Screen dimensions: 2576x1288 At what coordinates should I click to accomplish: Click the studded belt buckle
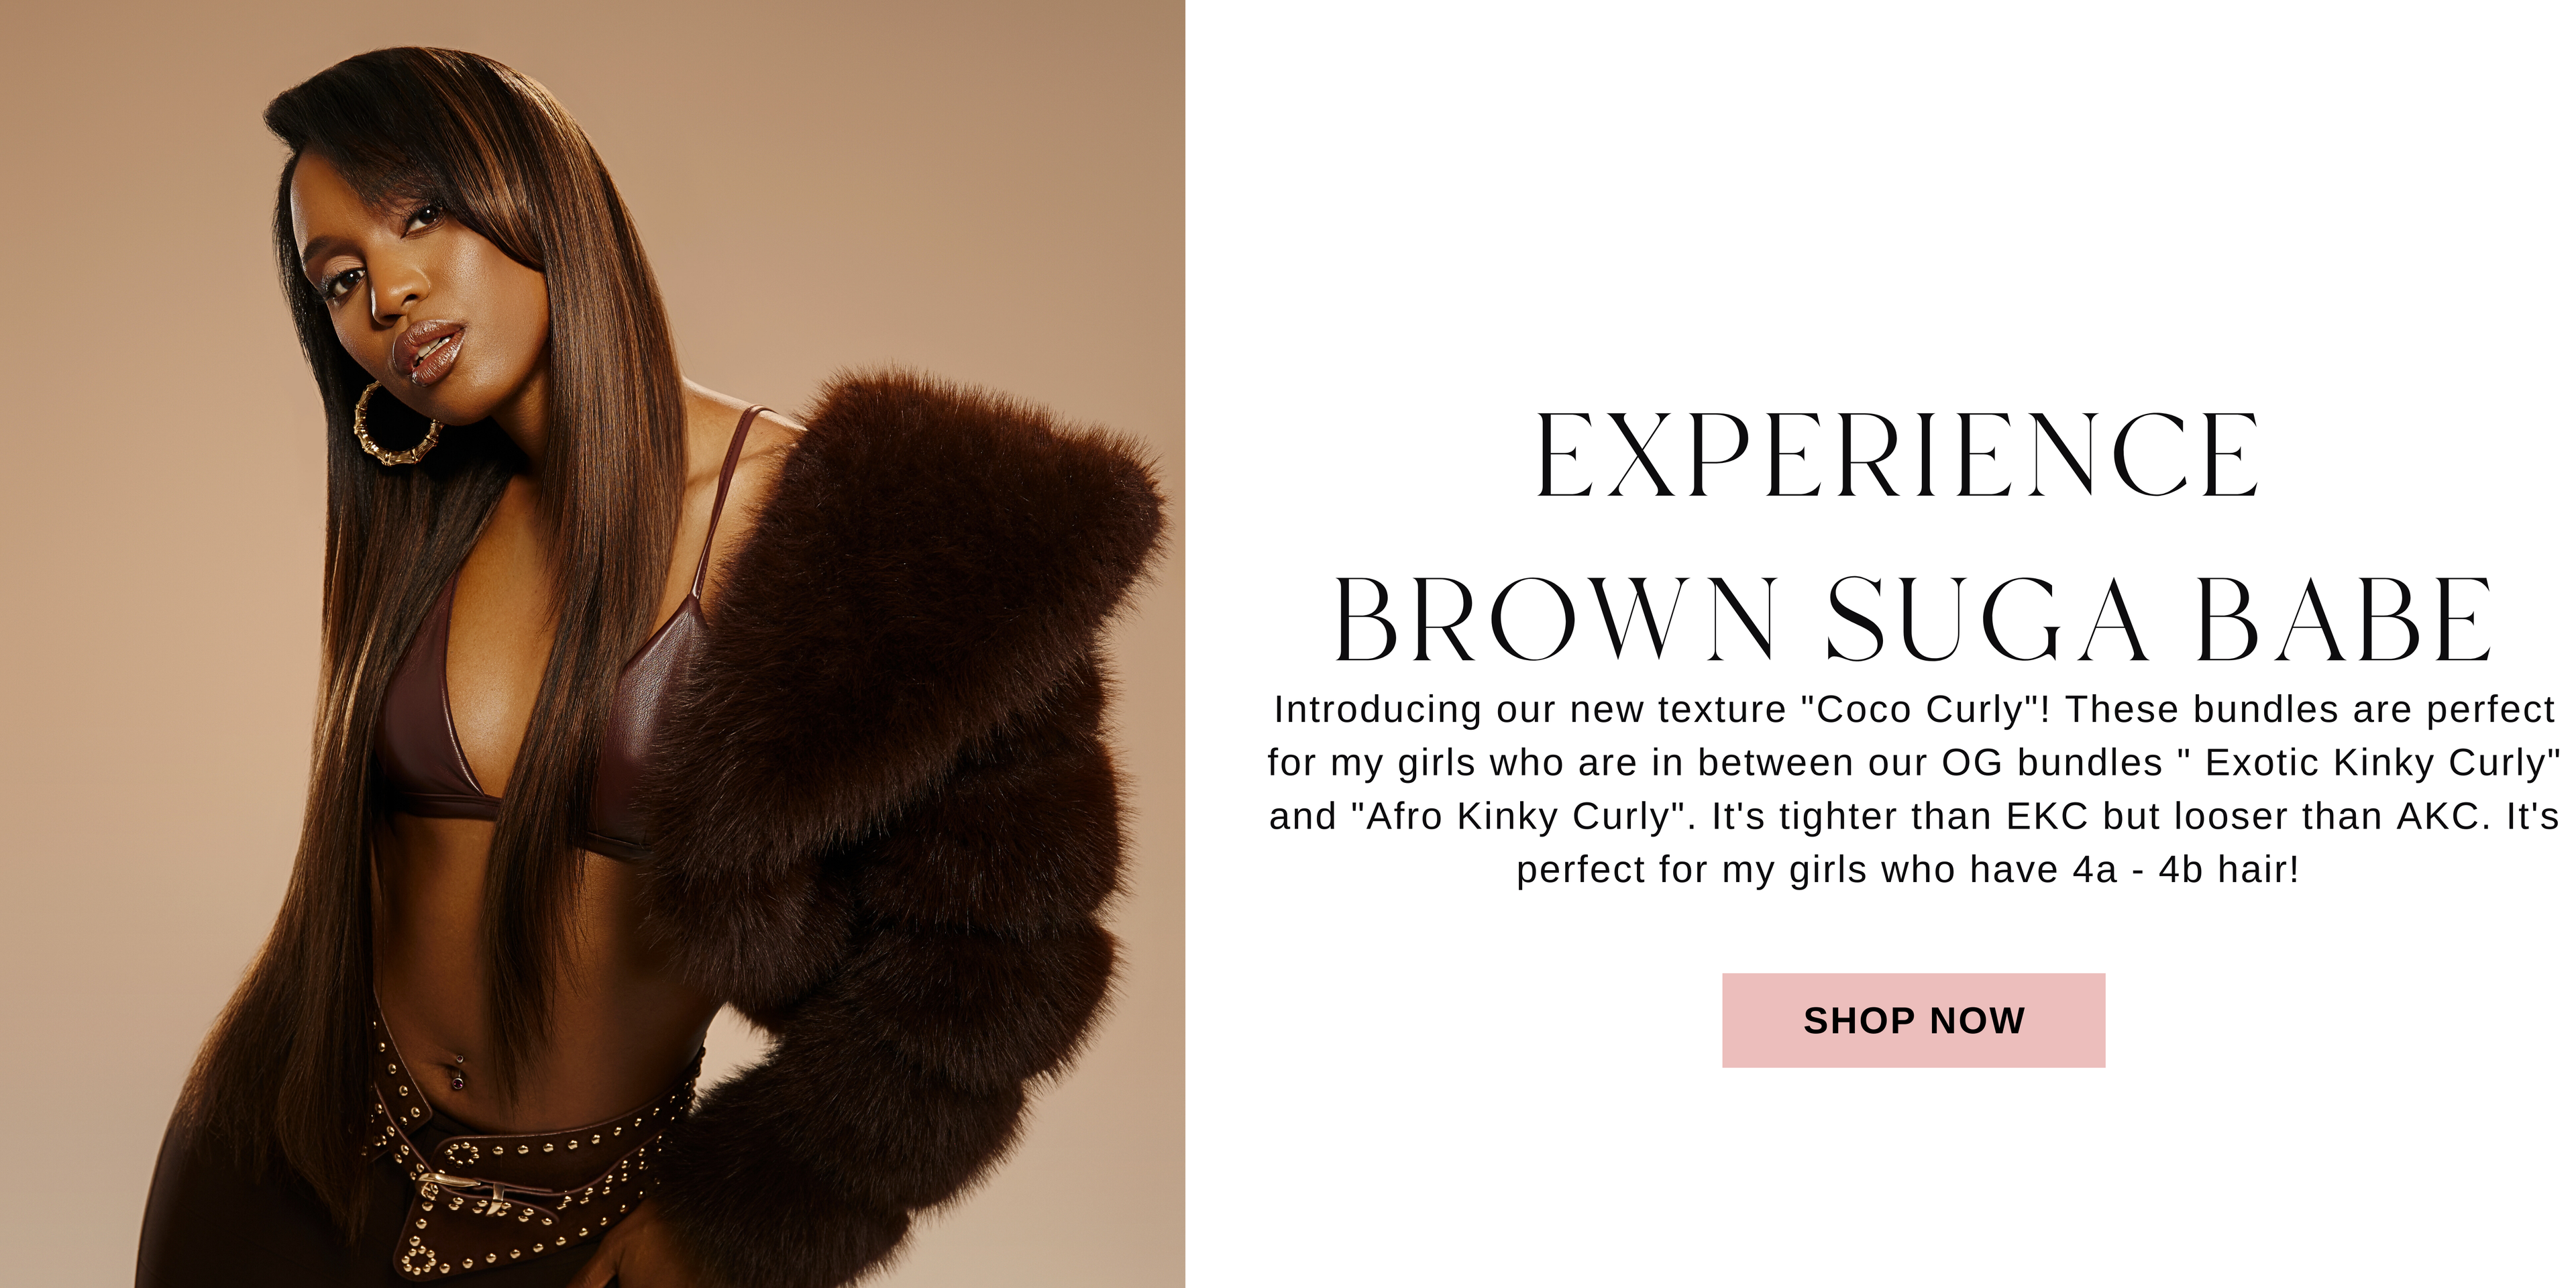(470, 1195)
